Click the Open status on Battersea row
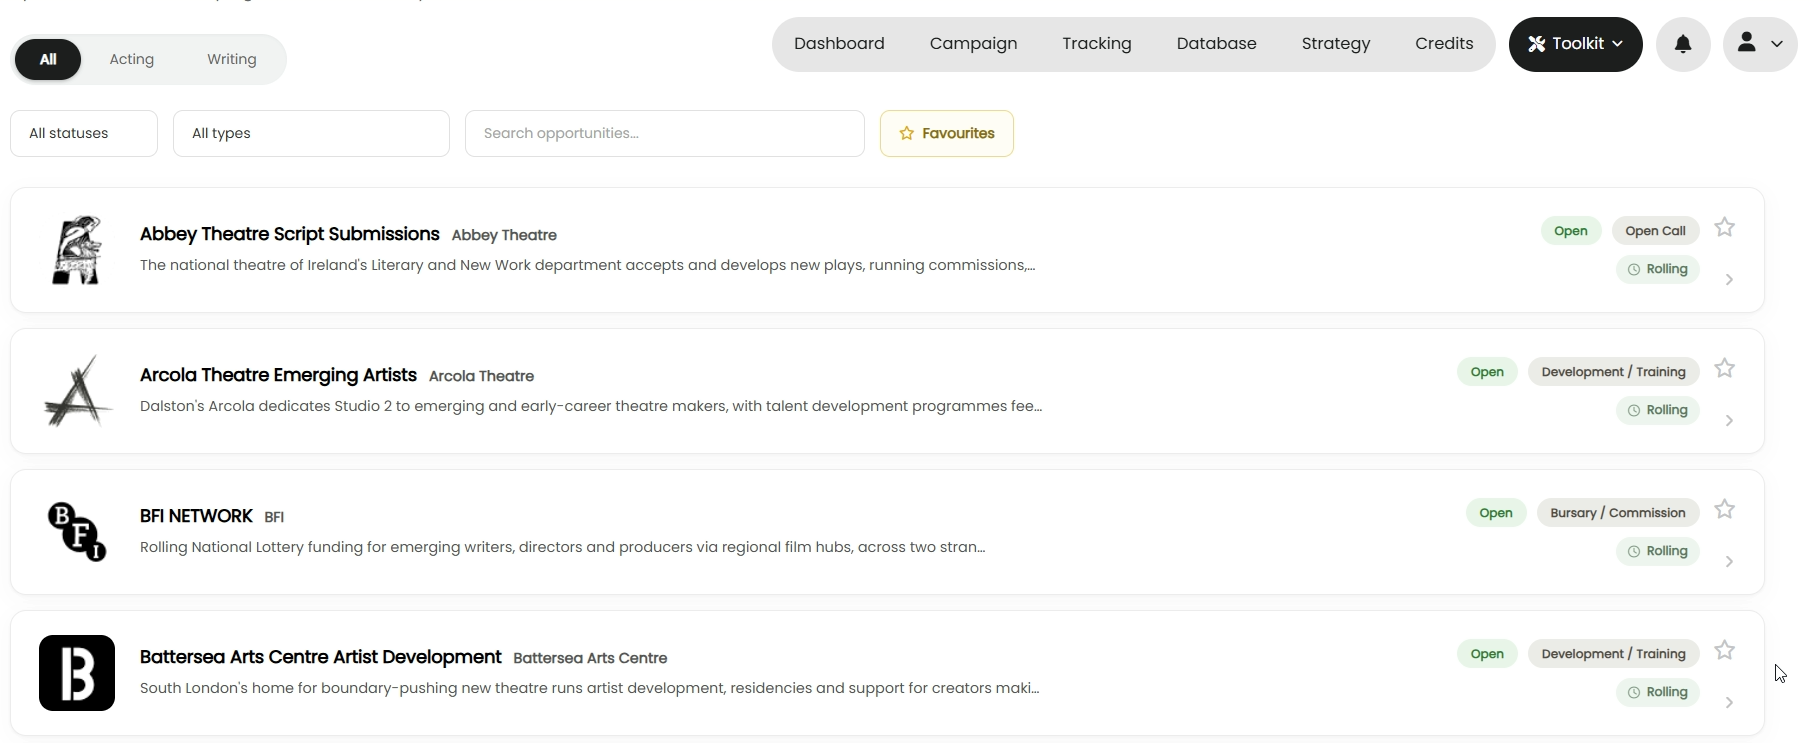1813x743 pixels. pyautogui.click(x=1487, y=654)
